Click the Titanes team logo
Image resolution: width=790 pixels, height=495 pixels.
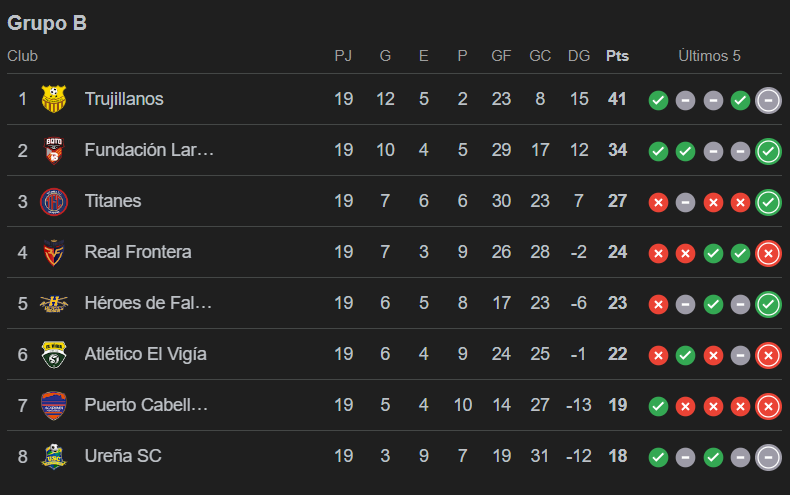pos(53,201)
